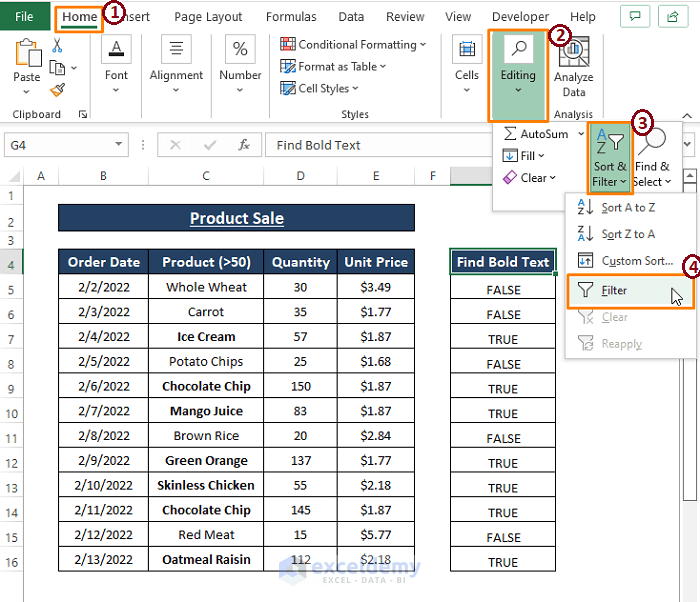Screen dimensions: 700x602
Task: Expand the formula bar chevron
Action: pyautogui.click(x=688, y=144)
